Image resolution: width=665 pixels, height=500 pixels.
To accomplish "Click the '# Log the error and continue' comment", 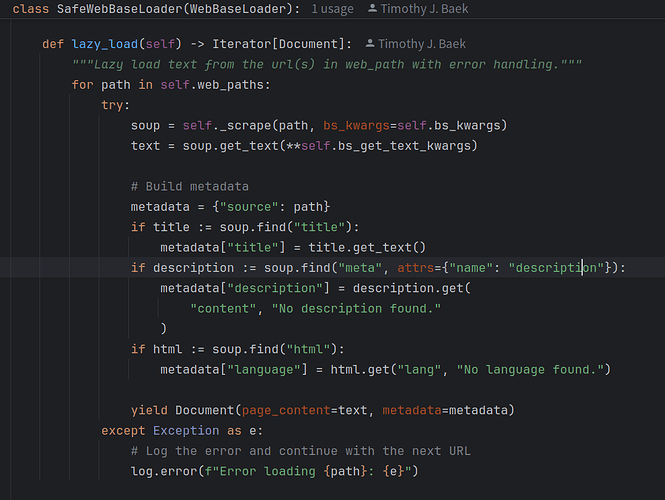I will (301, 451).
